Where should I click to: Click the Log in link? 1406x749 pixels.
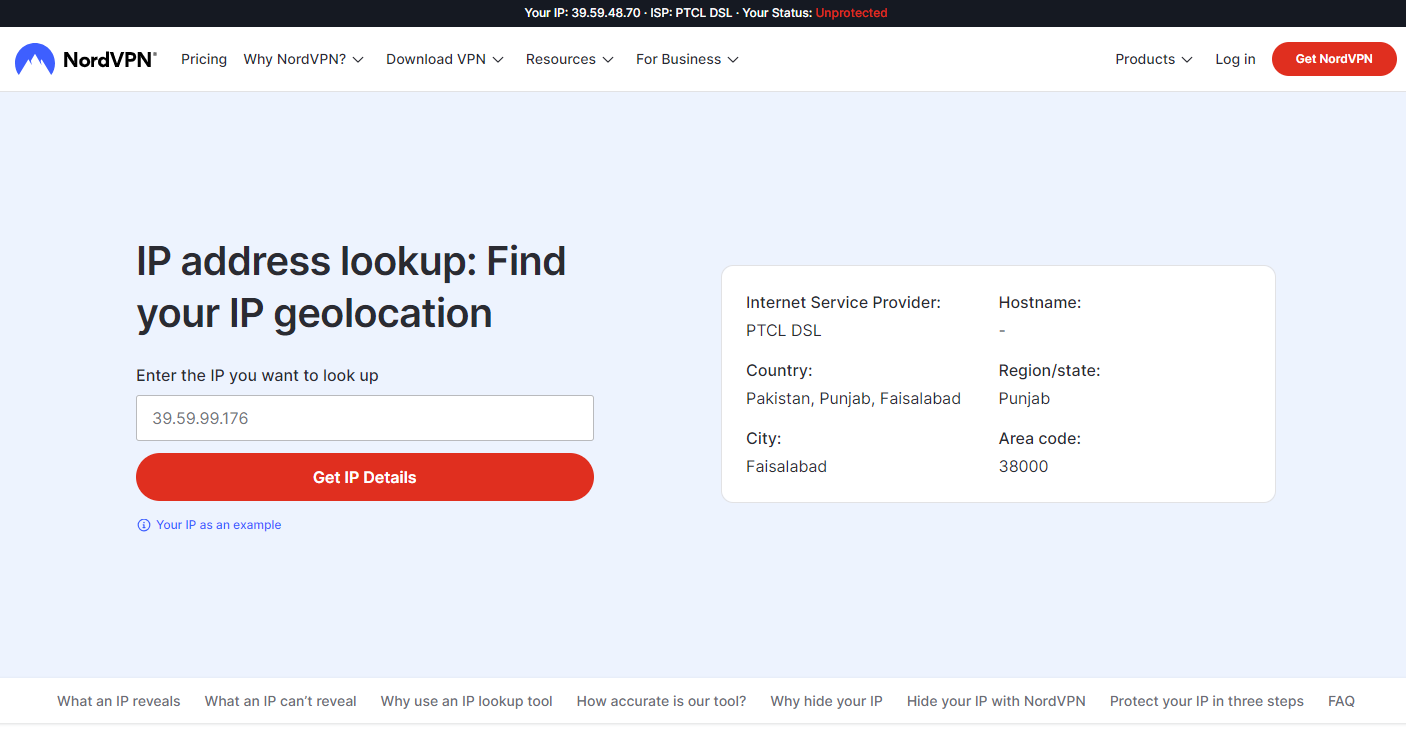point(1235,59)
